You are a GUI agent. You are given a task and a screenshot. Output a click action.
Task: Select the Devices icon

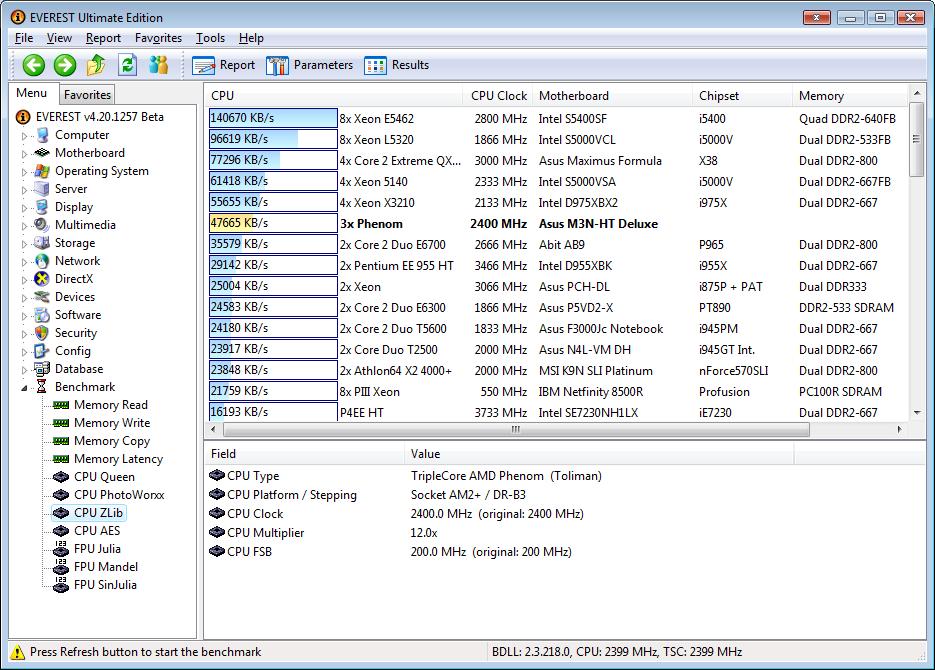tap(42, 297)
